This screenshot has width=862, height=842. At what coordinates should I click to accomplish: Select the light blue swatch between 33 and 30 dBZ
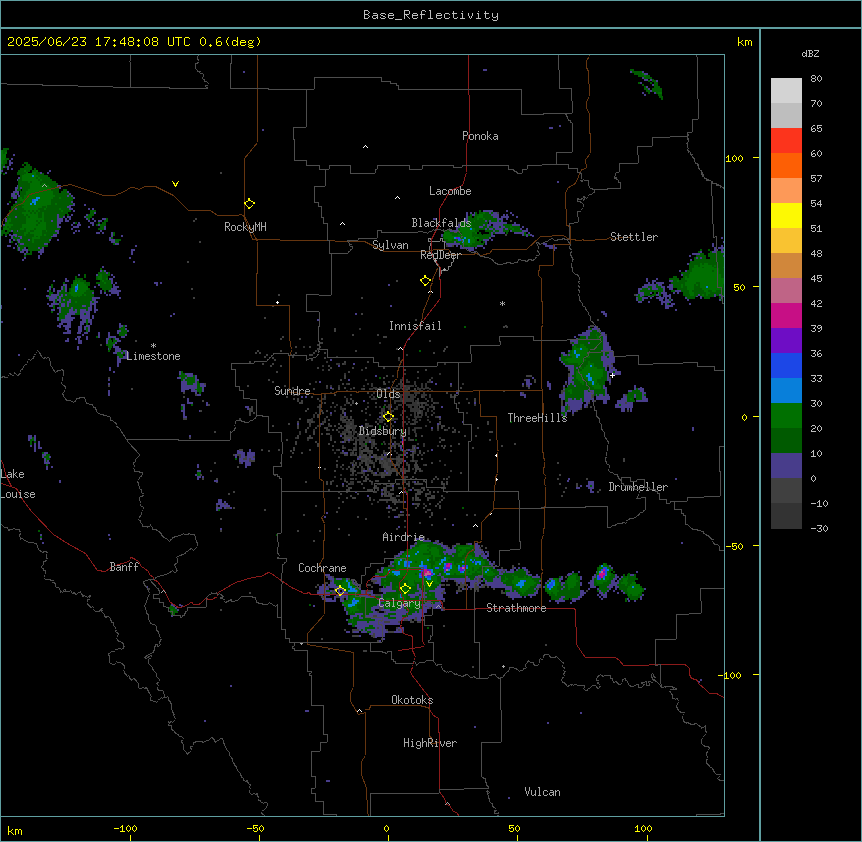click(x=786, y=391)
